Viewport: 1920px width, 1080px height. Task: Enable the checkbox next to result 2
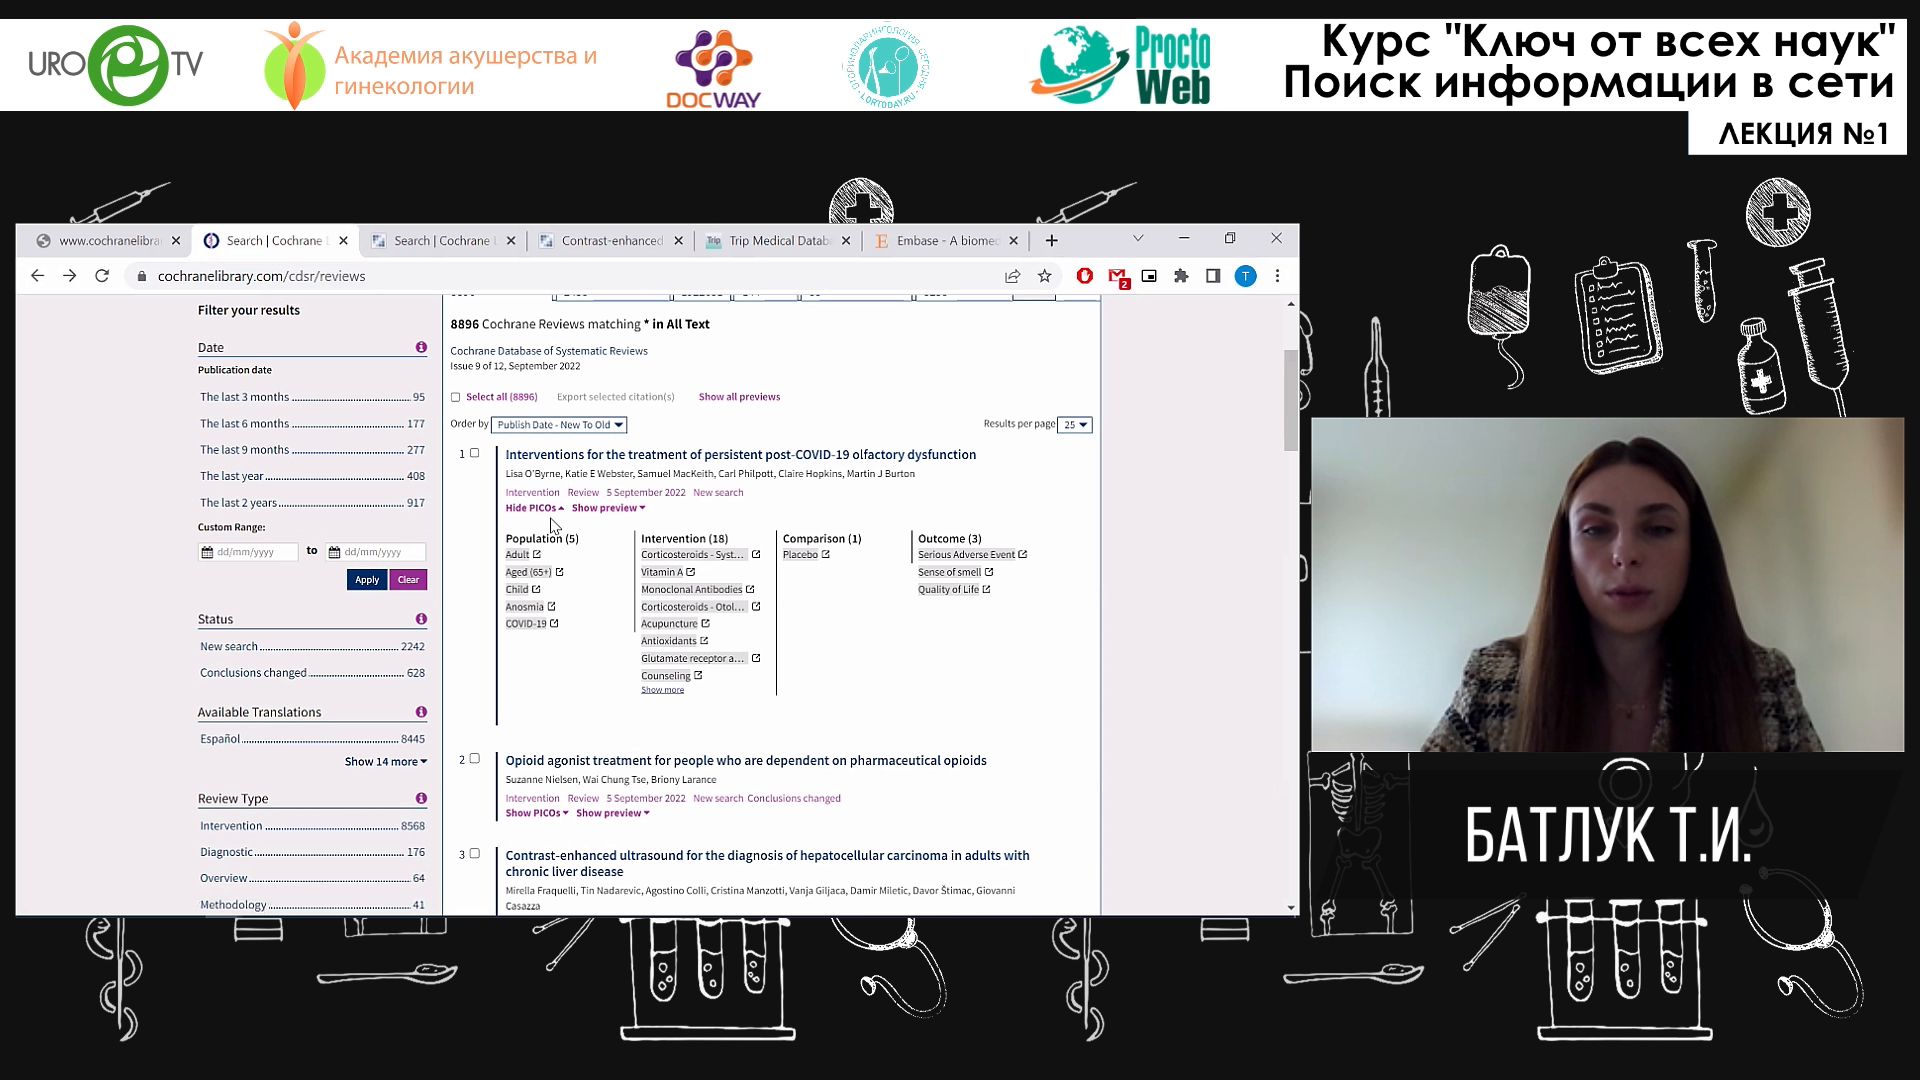[476, 758]
